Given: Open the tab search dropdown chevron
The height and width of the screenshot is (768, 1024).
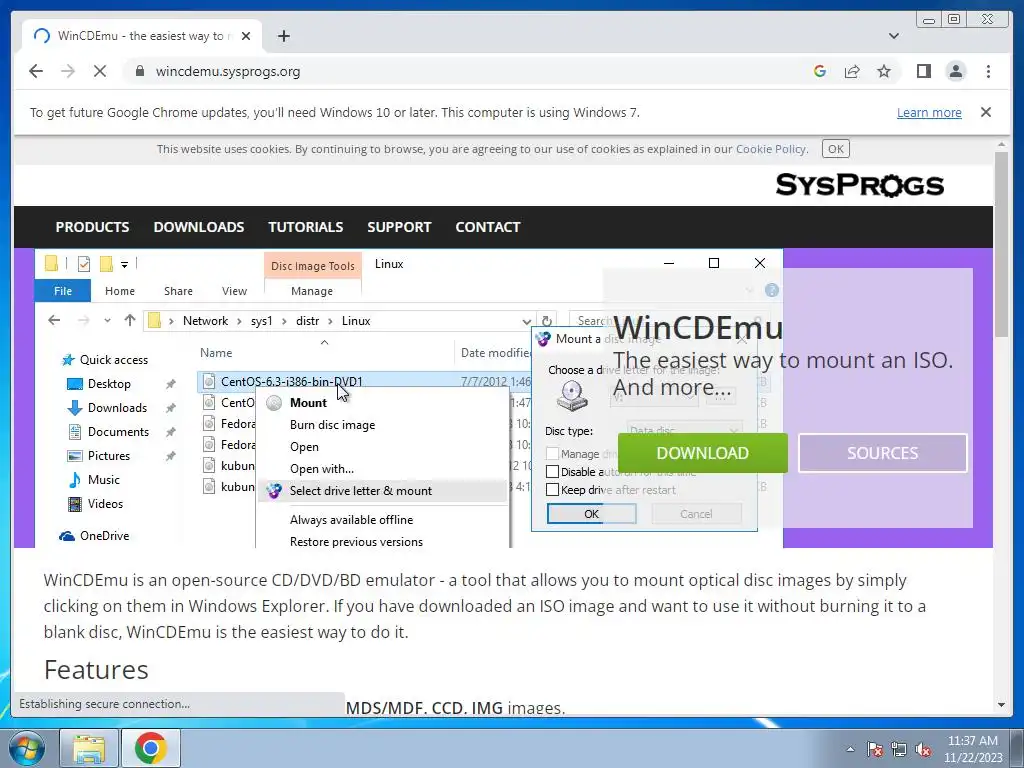Looking at the screenshot, I should [x=893, y=36].
